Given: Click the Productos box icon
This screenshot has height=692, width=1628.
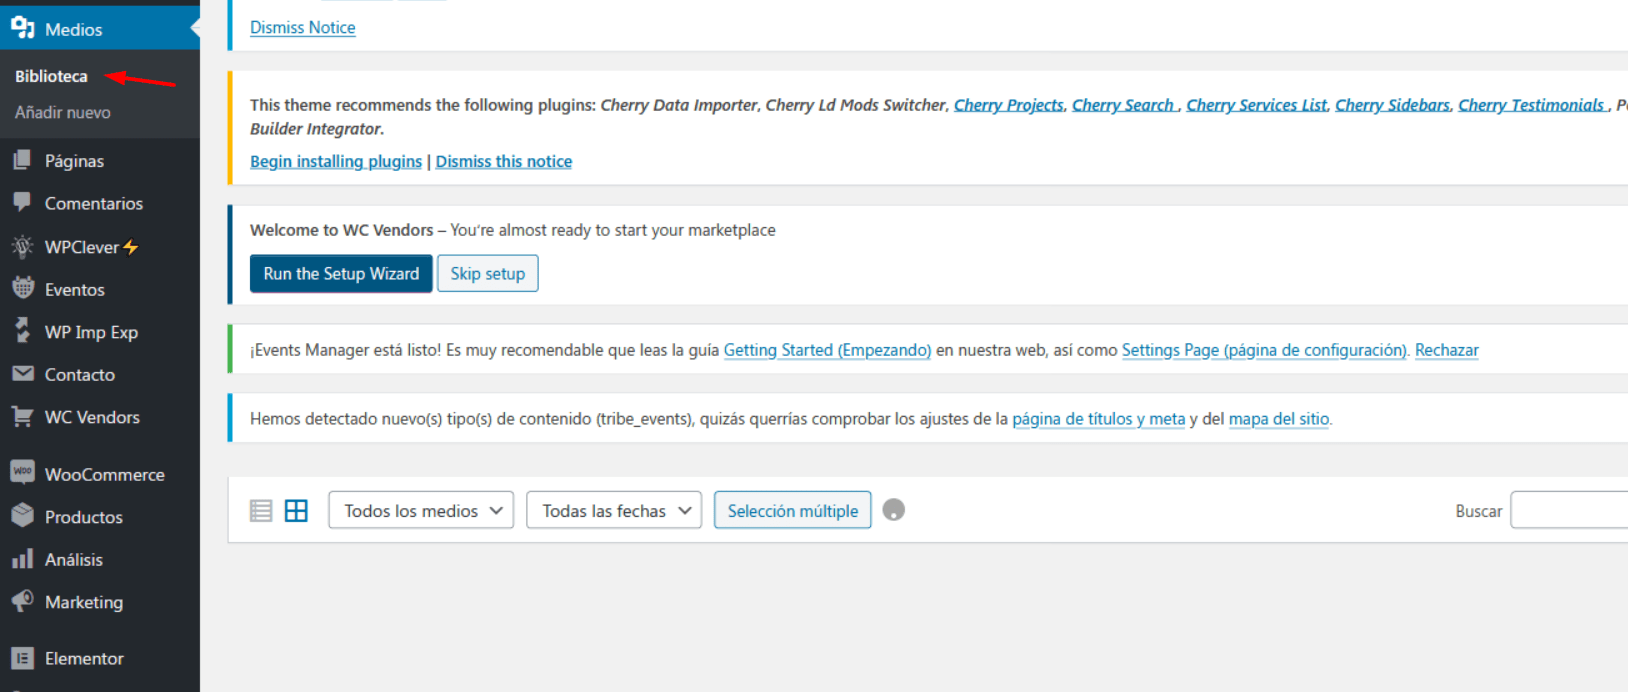Looking at the screenshot, I should click(x=22, y=515).
